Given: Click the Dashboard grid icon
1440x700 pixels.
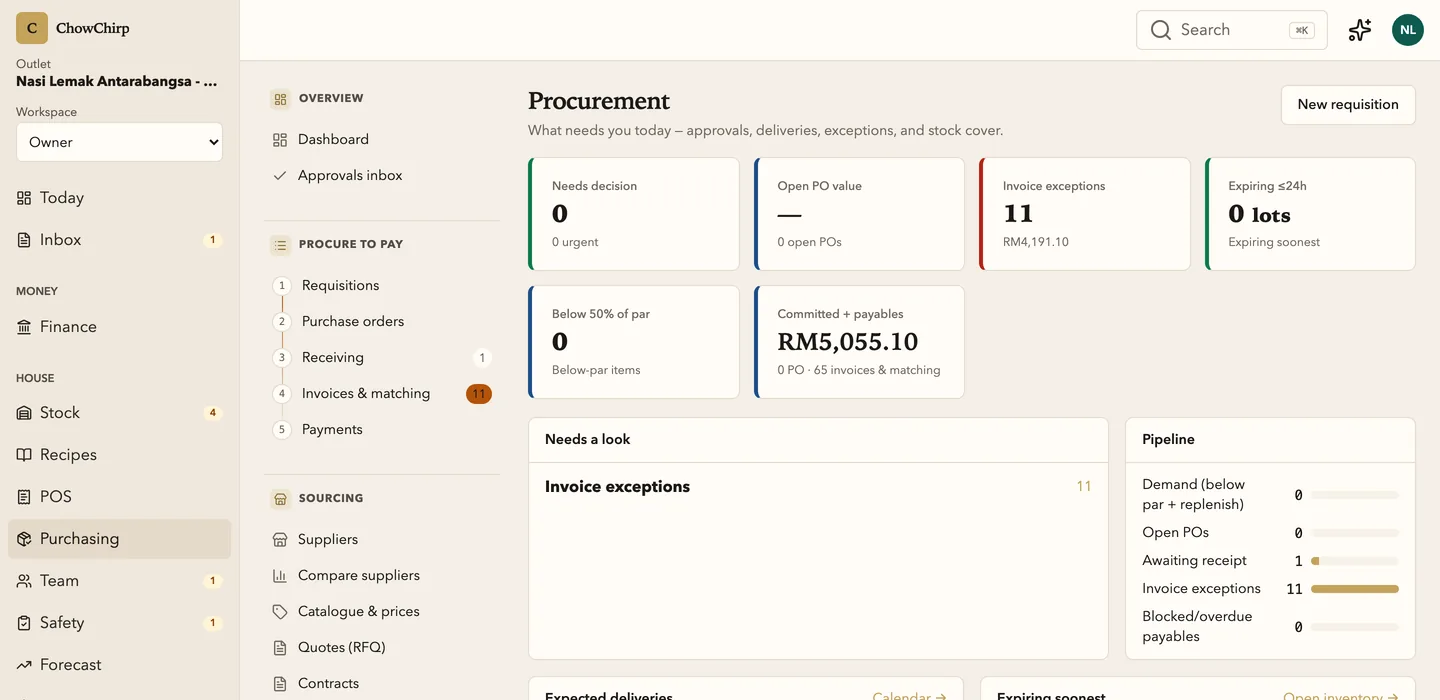Looking at the screenshot, I should pyautogui.click(x=280, y=140).
